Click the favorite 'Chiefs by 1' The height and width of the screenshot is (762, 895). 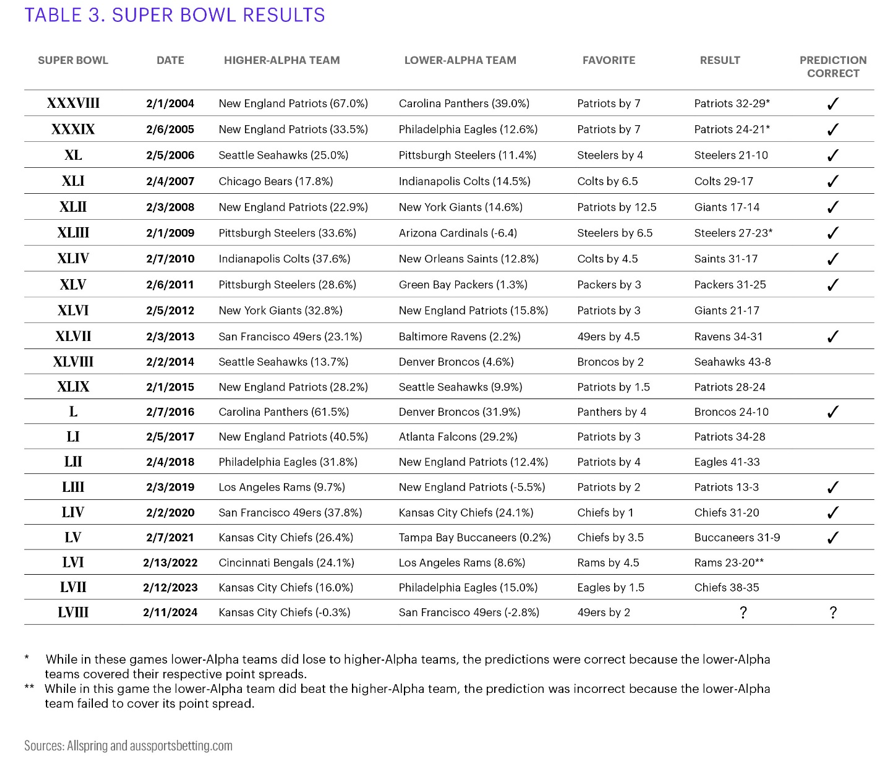click(x=605, y=513)
